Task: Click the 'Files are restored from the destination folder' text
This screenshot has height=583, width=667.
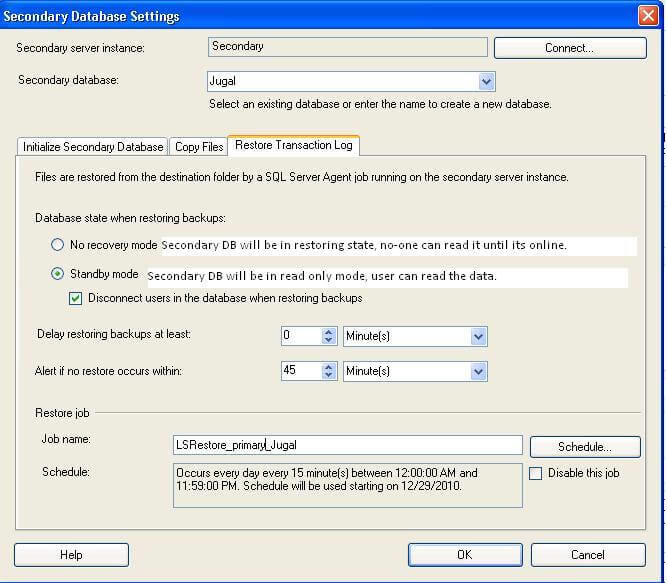Action: tap(302, 177)
